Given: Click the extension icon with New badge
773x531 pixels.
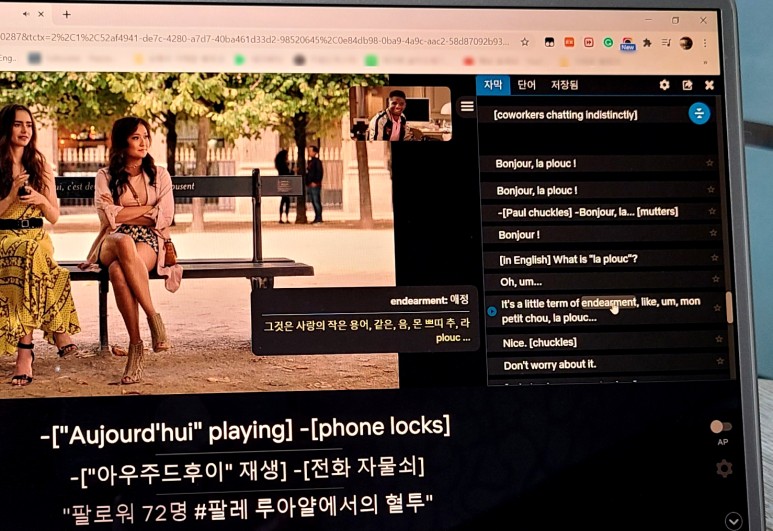Looking at the screenshot, I should pos(628,44).
